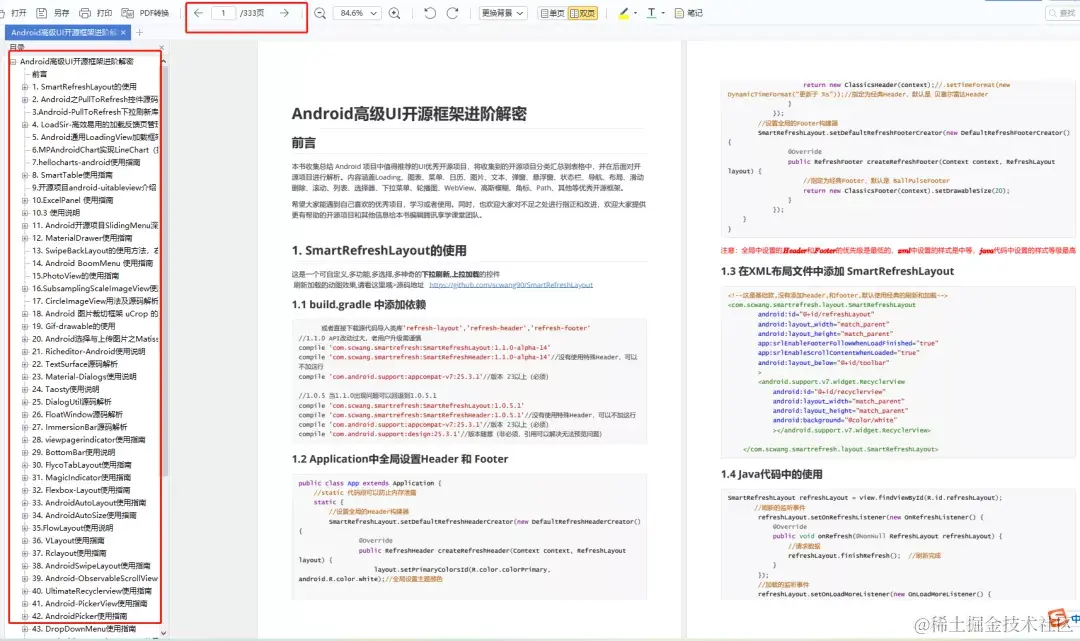Open a PDF file via the 打开 icon
1080x641 pixels.
[x=14, y=13]
